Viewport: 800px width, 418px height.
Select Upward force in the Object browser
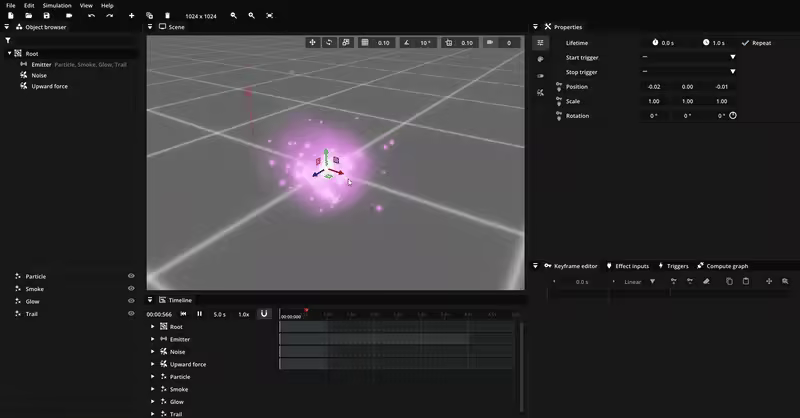(x=48, y=86)
